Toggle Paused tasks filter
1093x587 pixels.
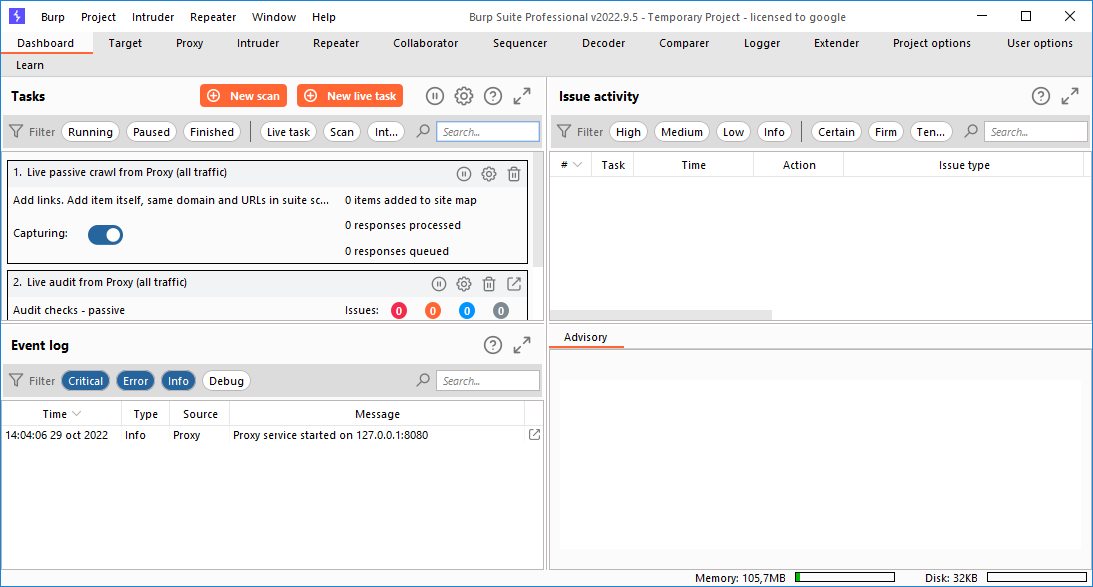pos(151,132)
